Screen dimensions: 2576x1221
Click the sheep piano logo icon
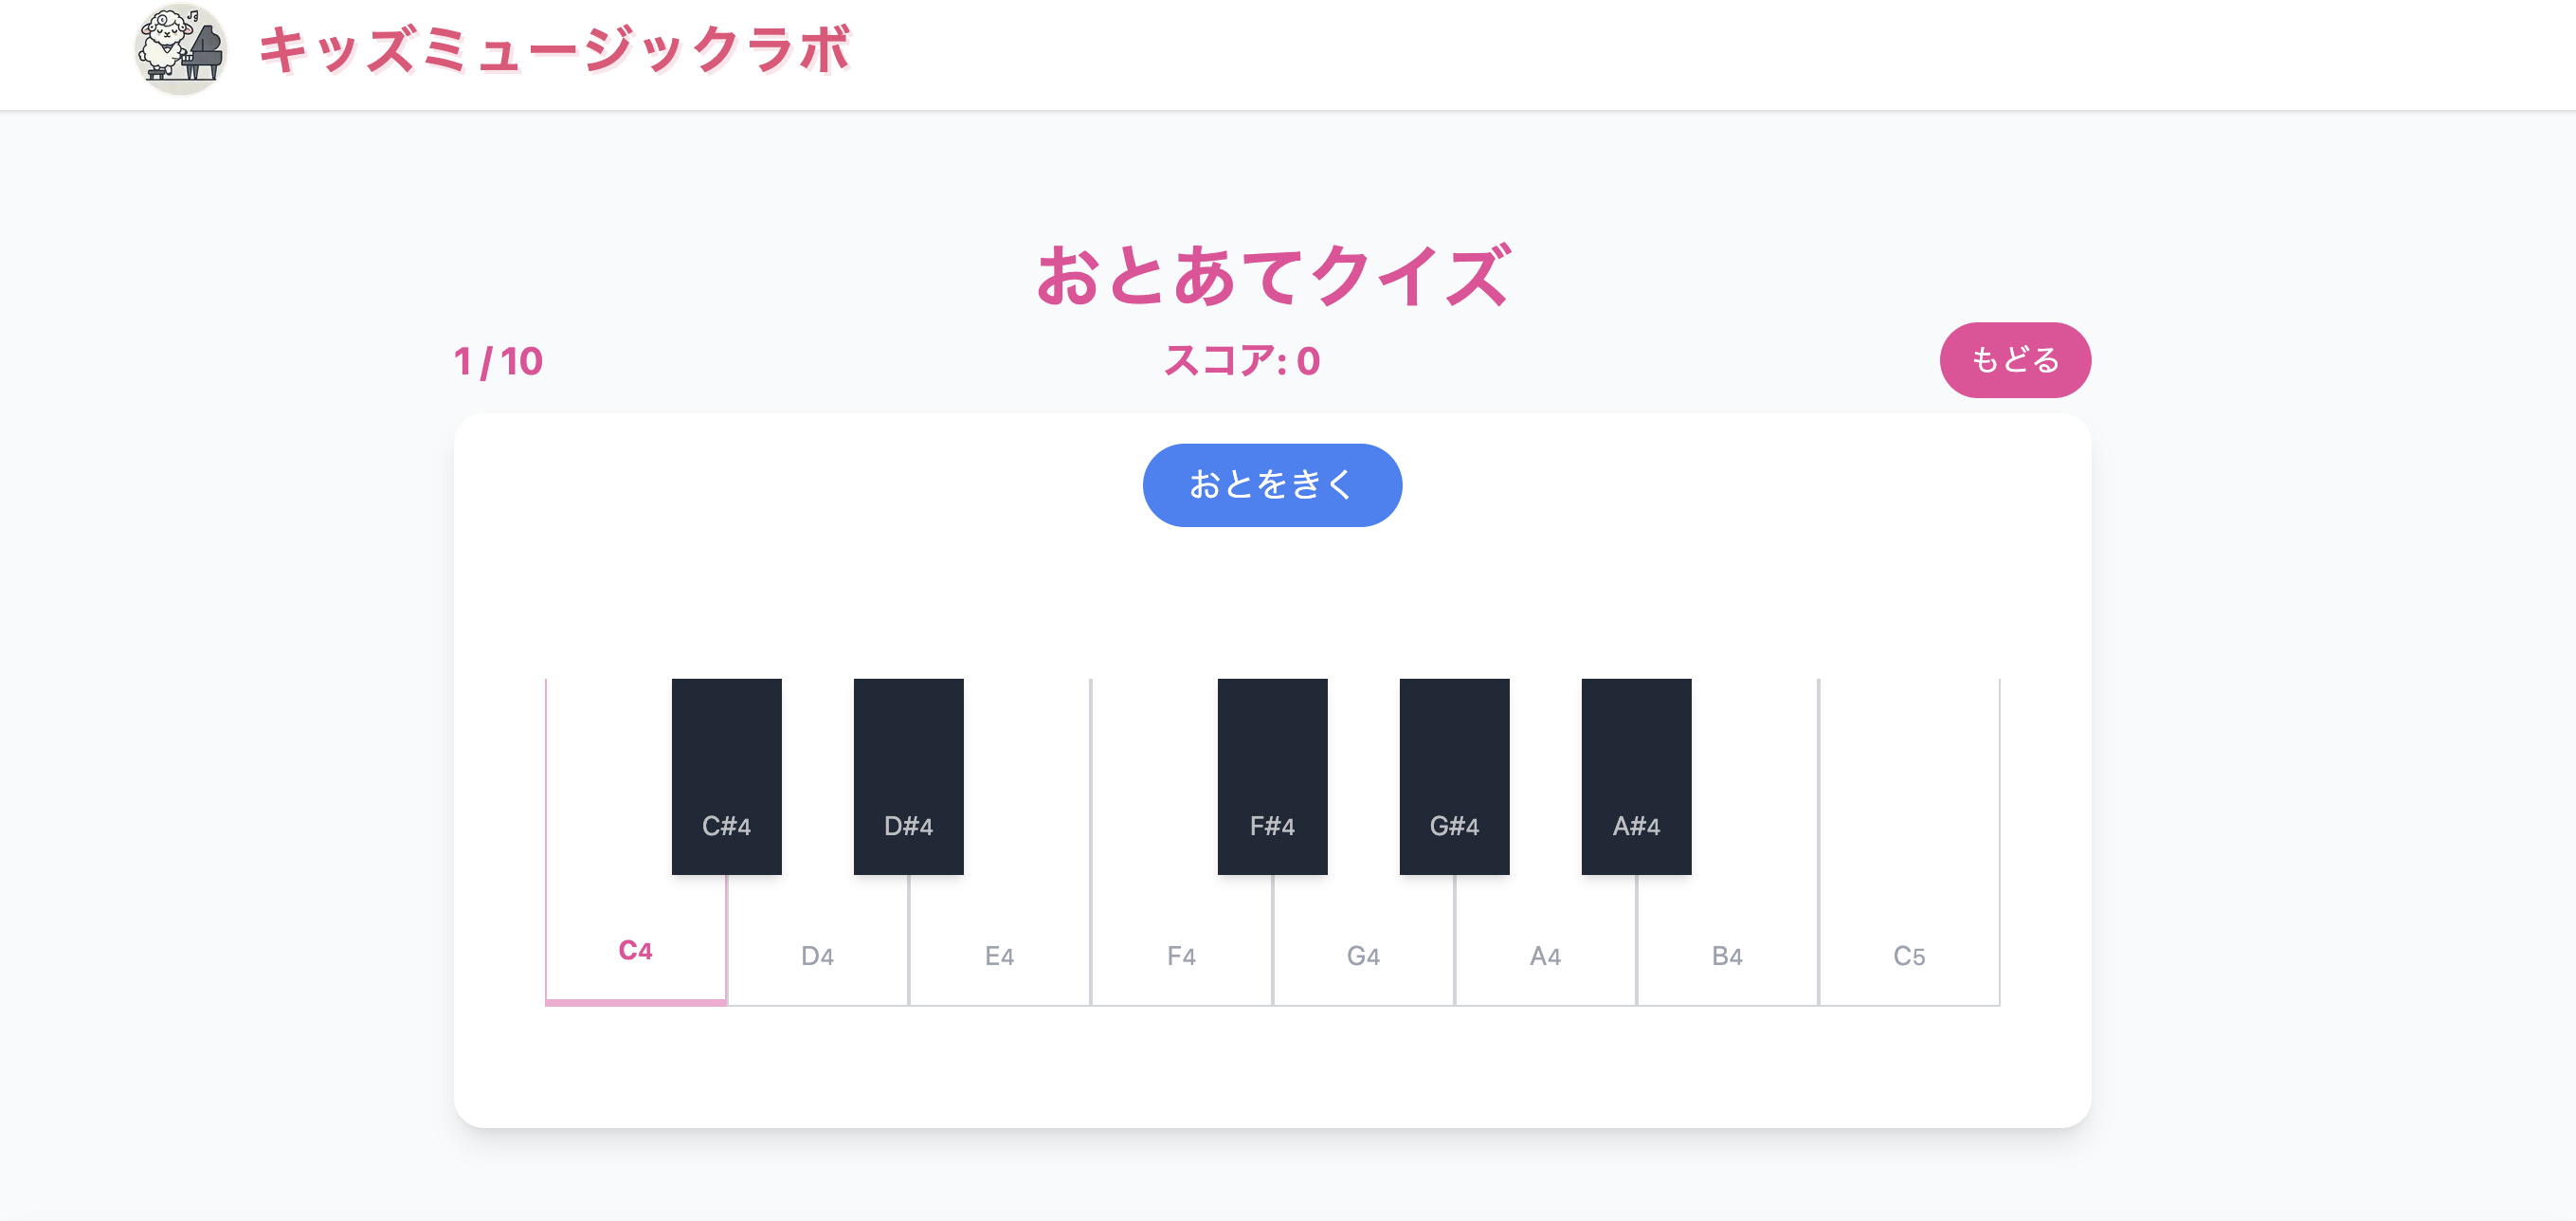pyautogui.click(x=180, y=50)
